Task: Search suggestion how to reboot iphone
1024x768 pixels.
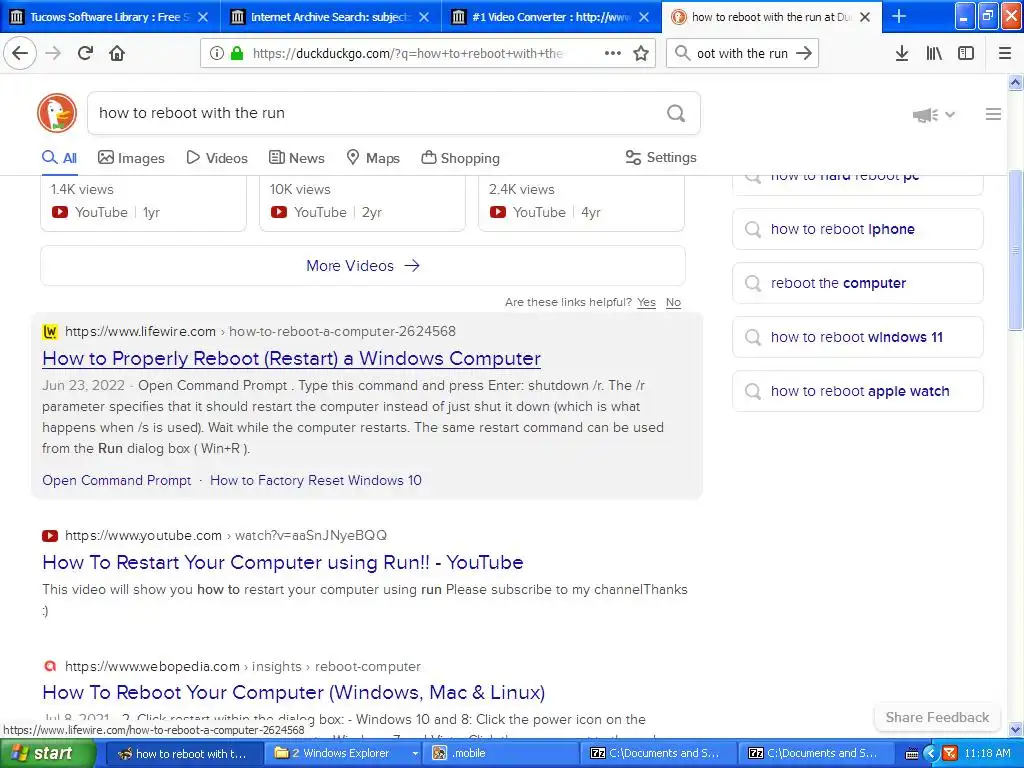Action: coord(857,229)
